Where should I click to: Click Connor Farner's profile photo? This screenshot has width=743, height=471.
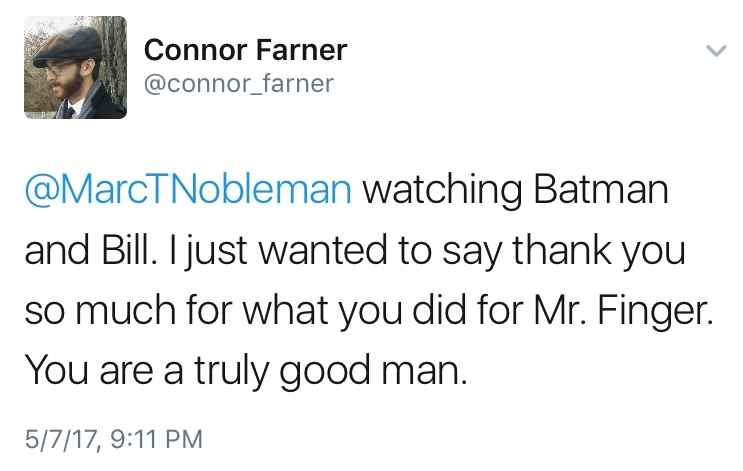[x=76, y=67]
